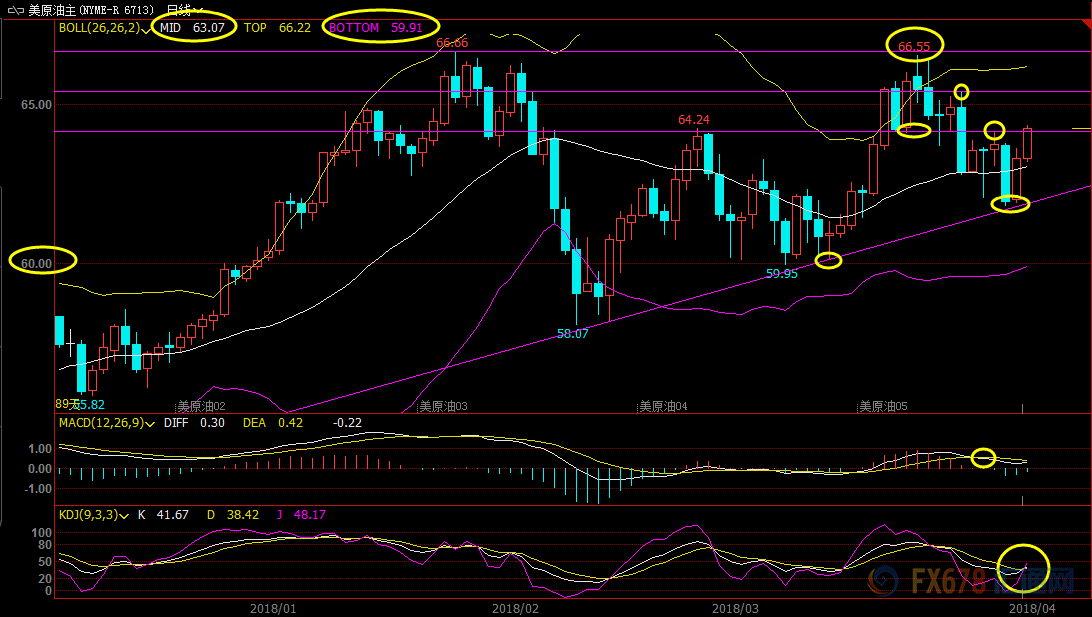Select the 美原油04 contract marker

click(662, 407)
